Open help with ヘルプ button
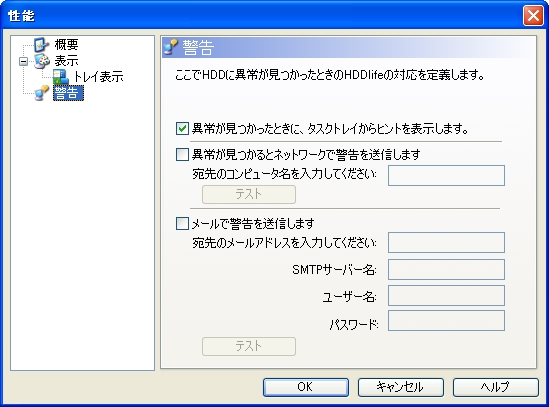Screen dimensions: 549x407 pos(495,387)
